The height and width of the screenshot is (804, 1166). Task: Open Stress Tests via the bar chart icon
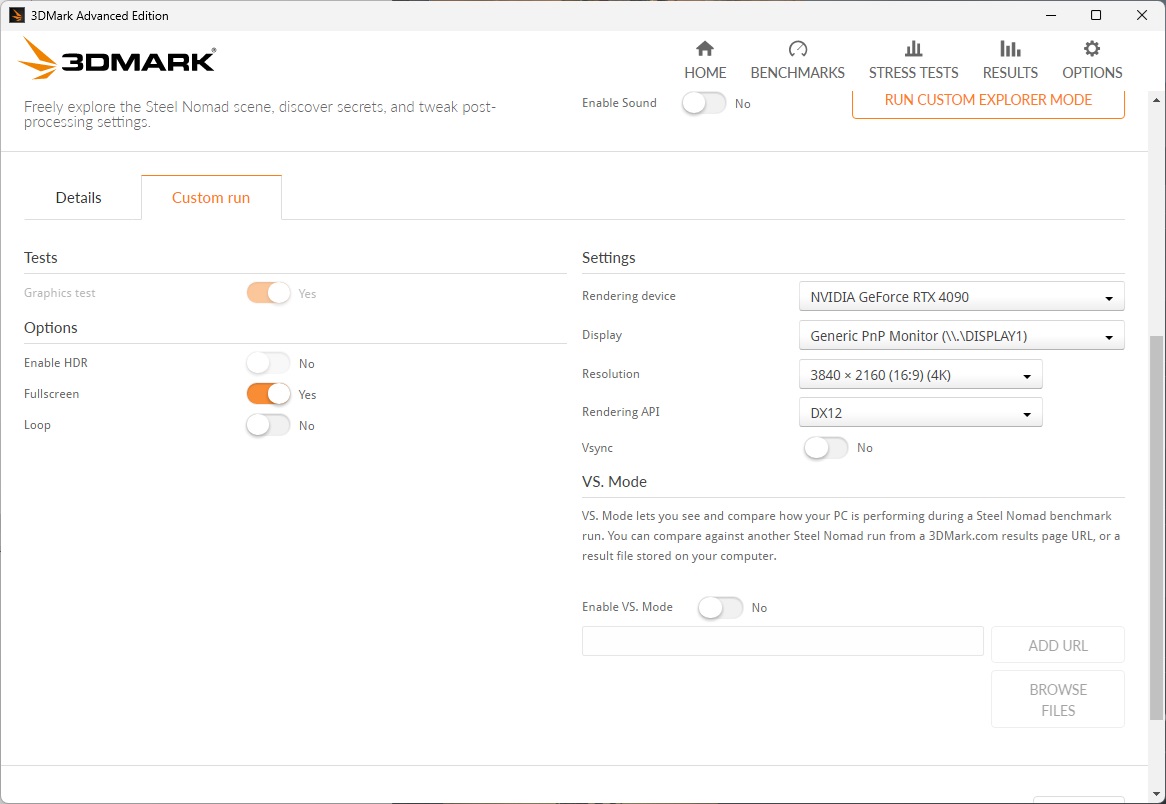[913, 49]
